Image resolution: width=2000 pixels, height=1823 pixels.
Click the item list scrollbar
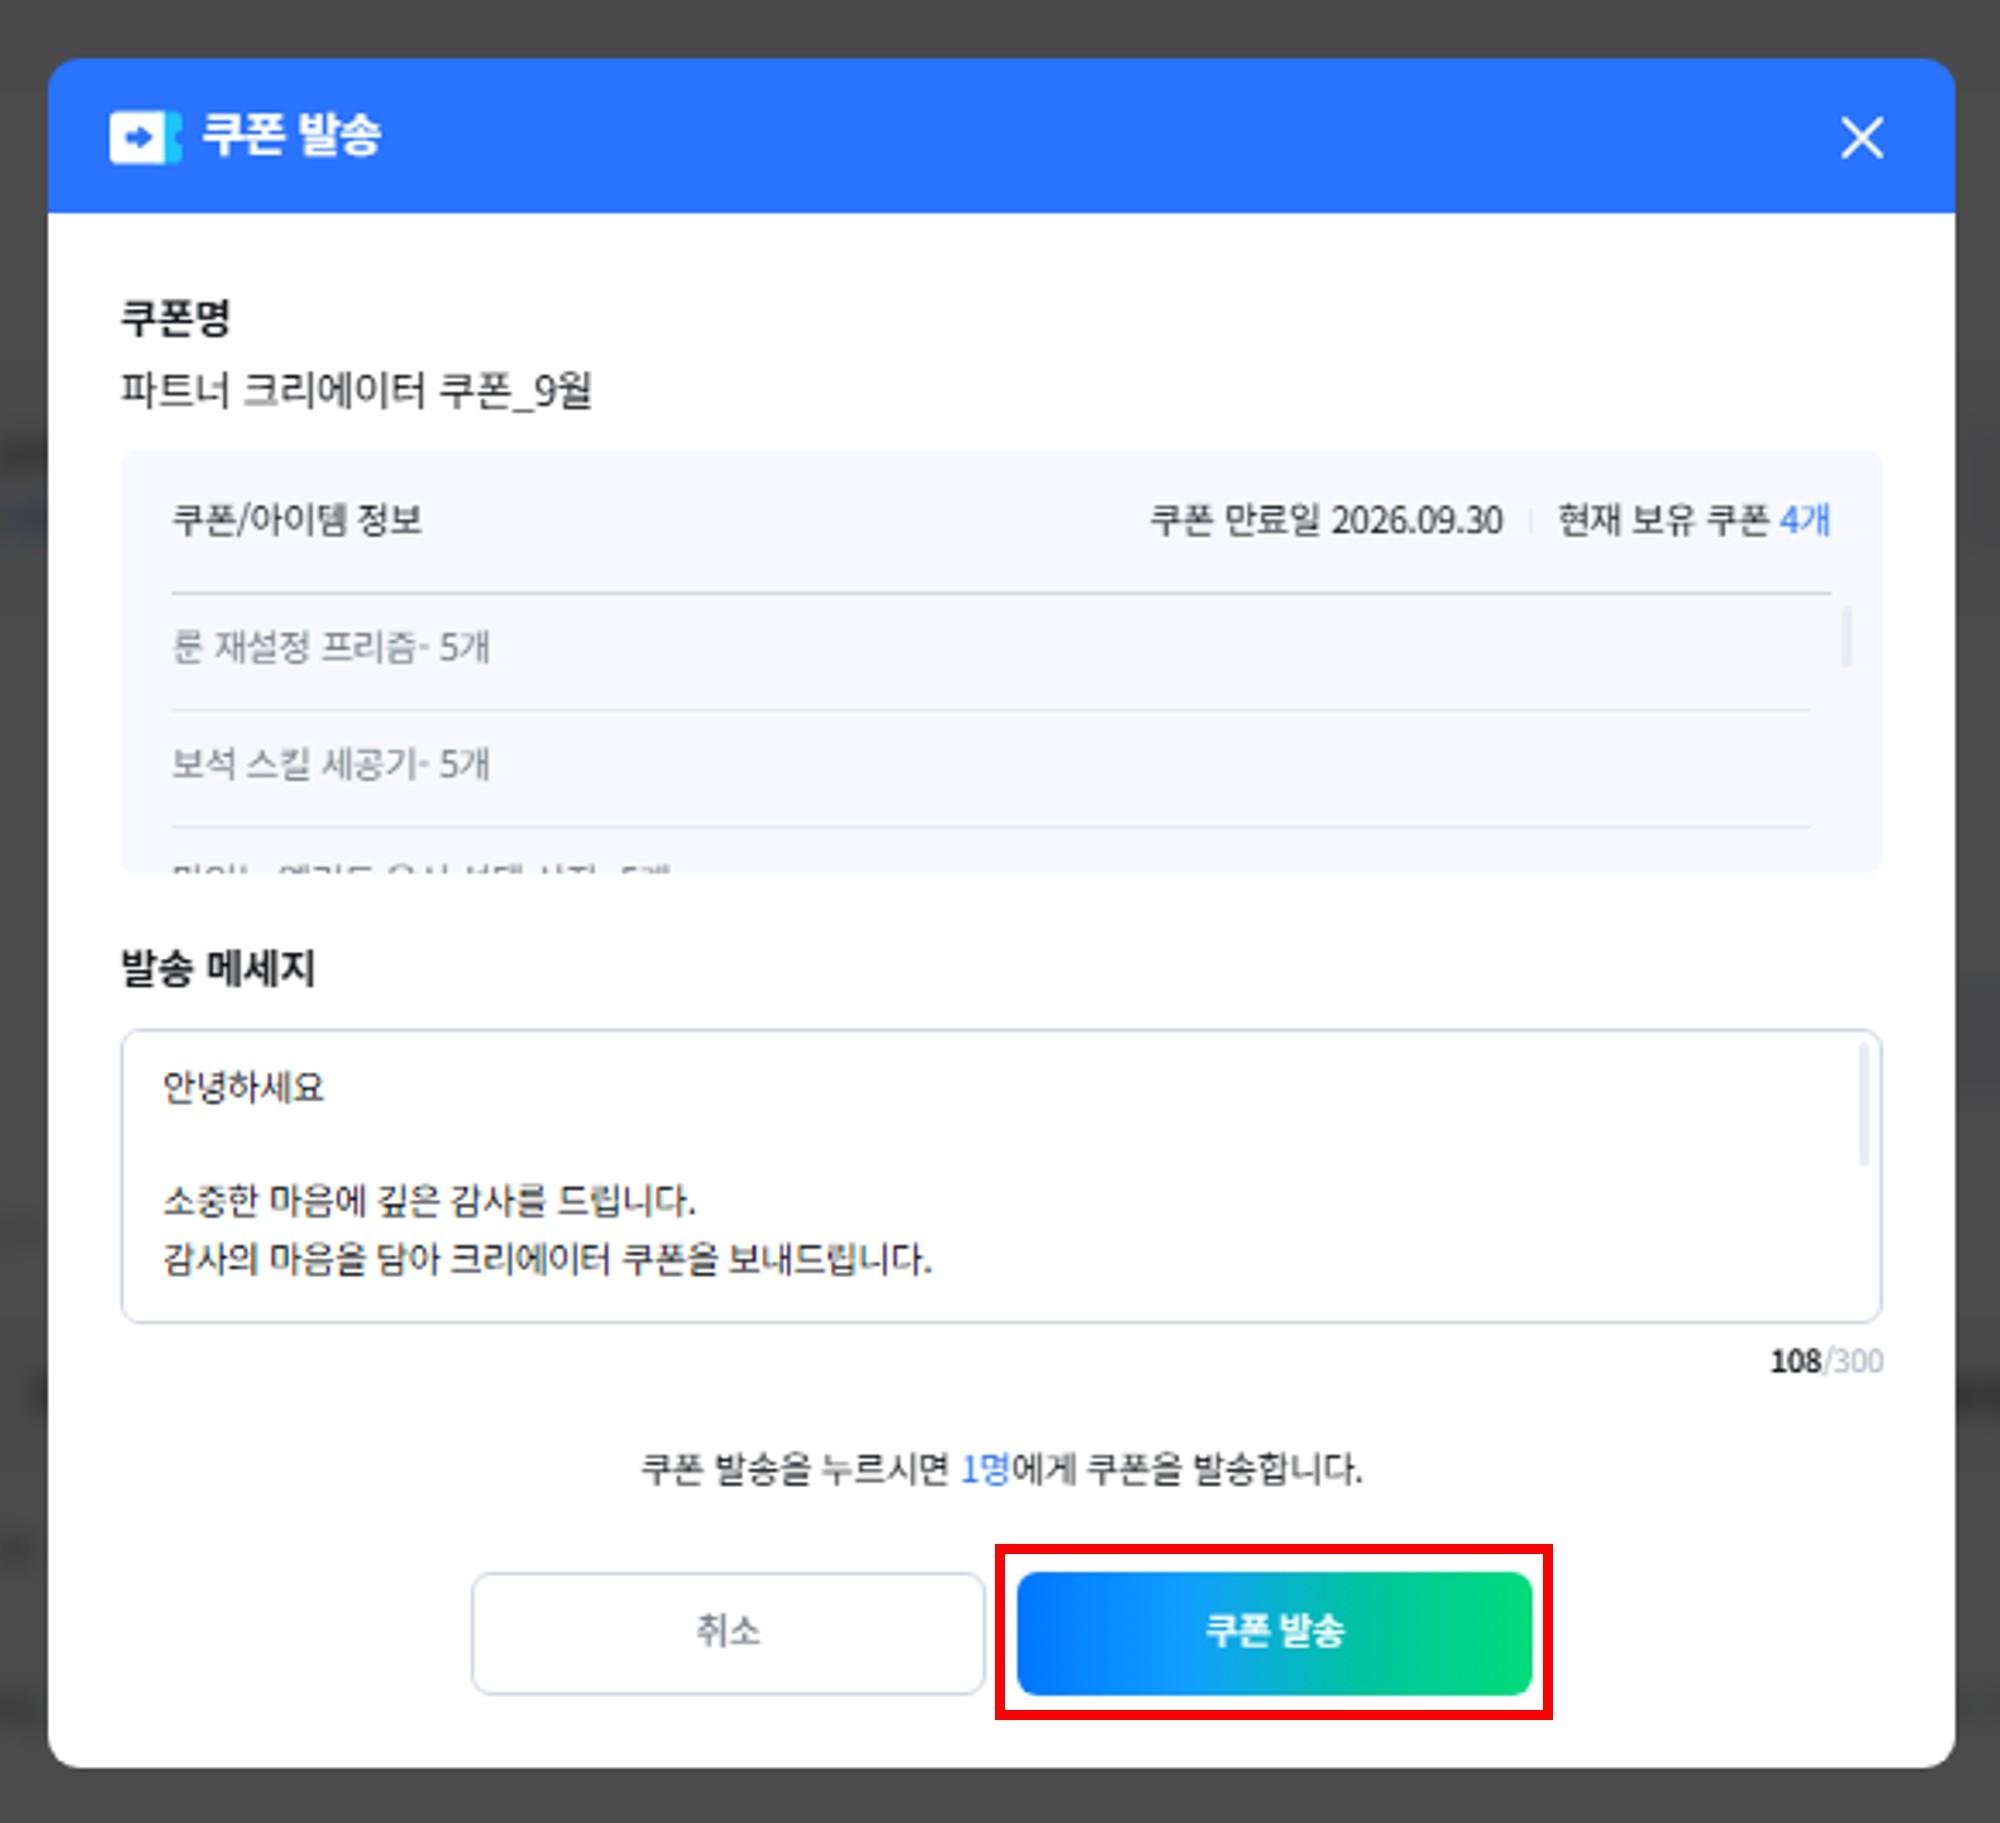pos(1846,635)
